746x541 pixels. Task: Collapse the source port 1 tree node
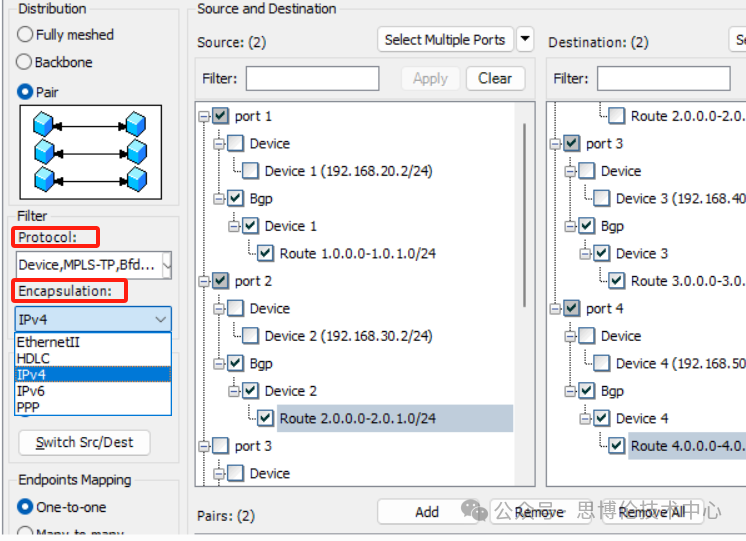point(205,117)
